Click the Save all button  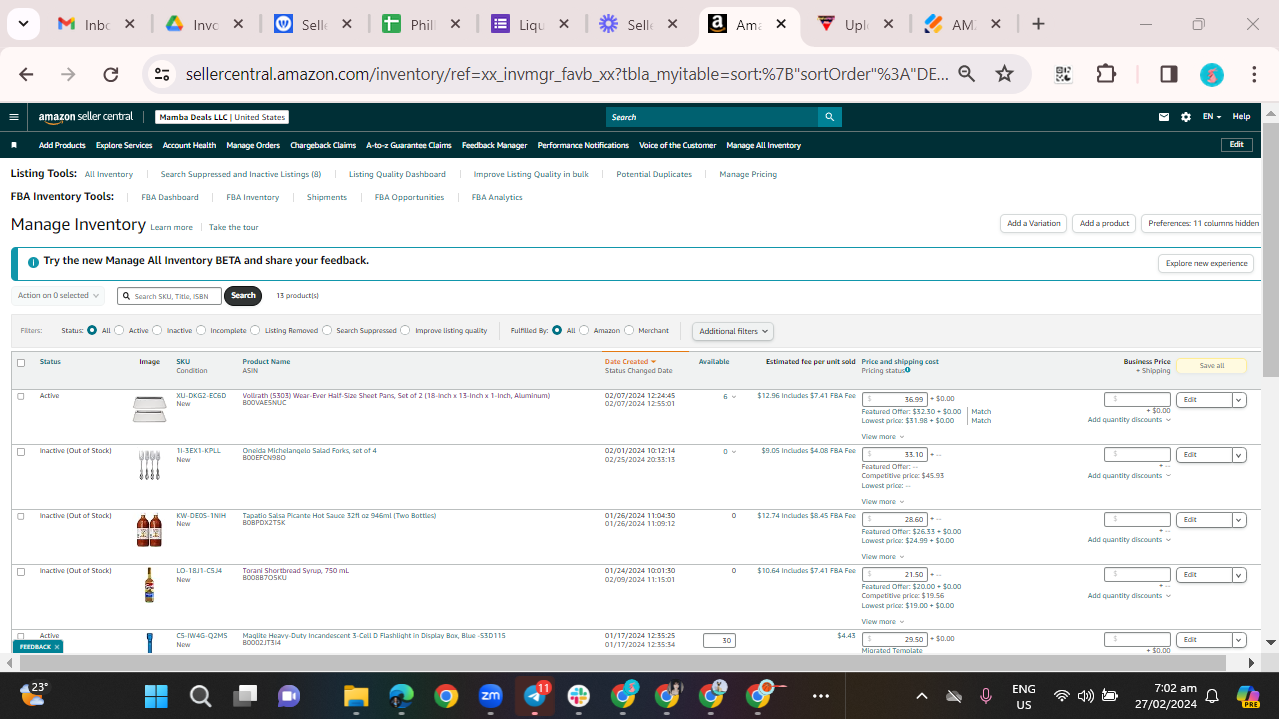[1212, 366]
